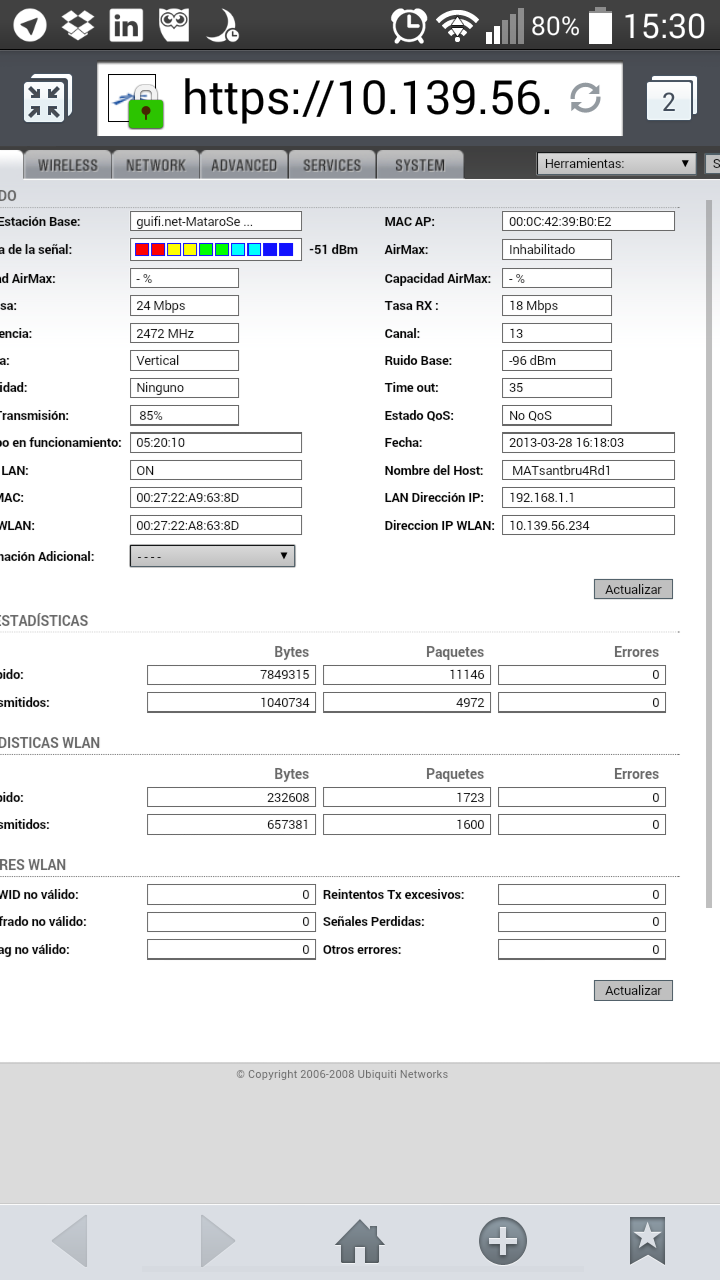Tap the battery status icon
The width and height of the screenshot is (720, 1280).
[600, 25]
